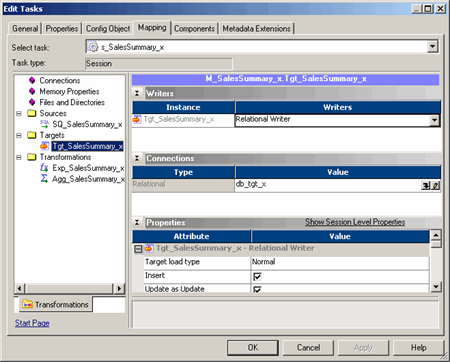The image size is (450, 362).
Task: Click the Help button
Action: pos(418,348)
